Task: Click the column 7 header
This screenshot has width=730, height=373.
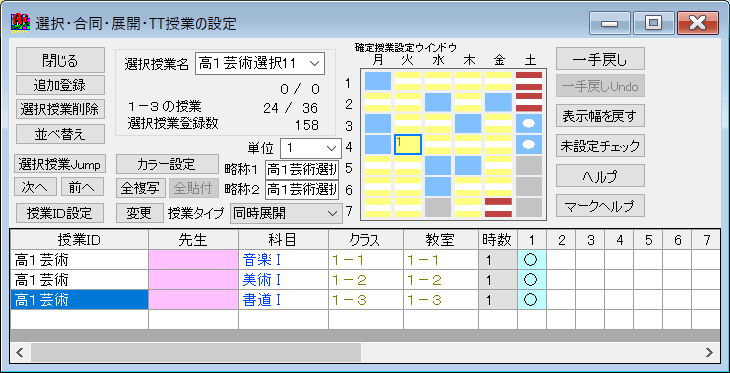Action: tap(706, 240)
